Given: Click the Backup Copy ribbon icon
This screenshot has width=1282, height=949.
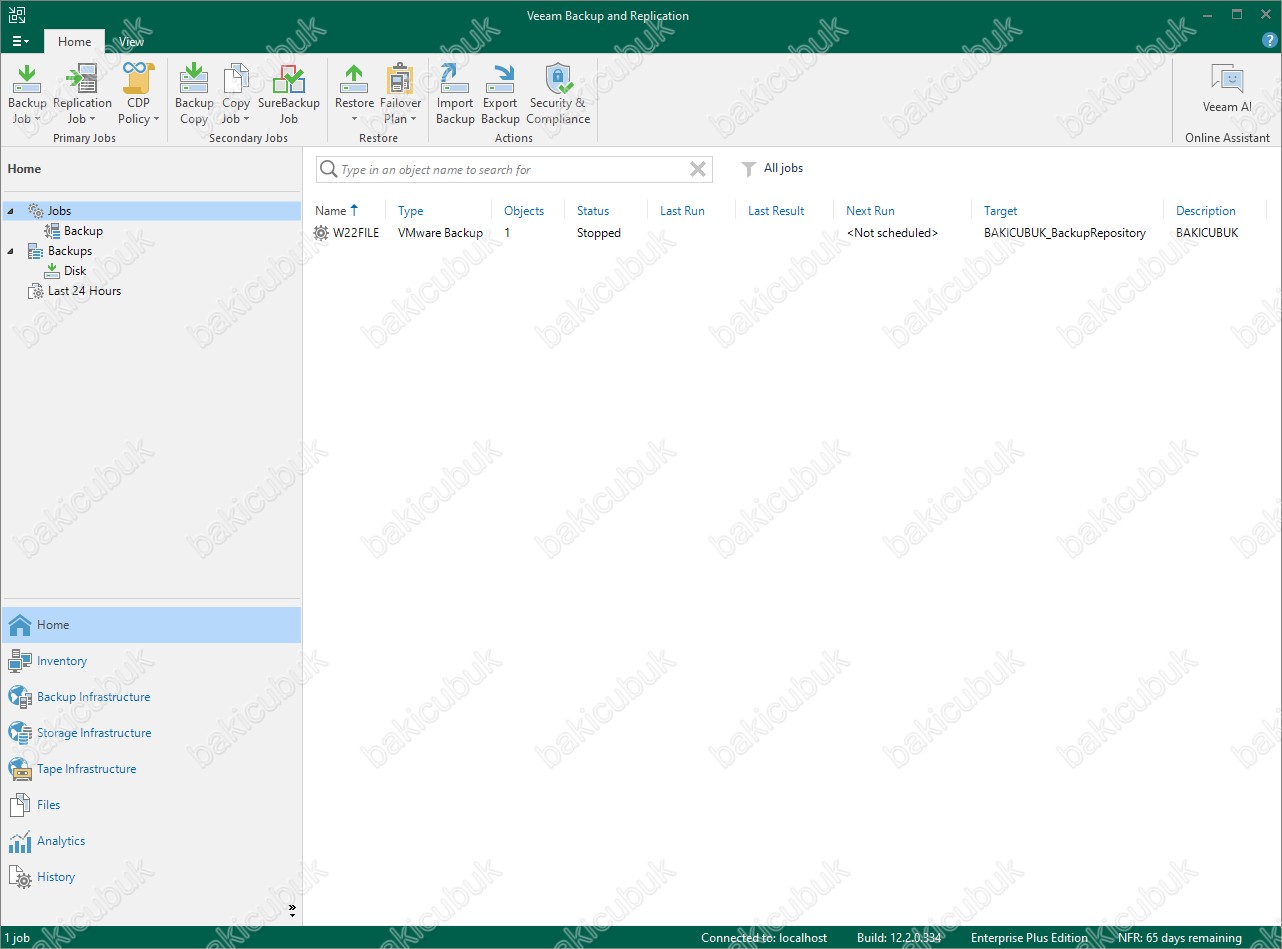Looking at the screenshot, I should [x=194, y=78].
